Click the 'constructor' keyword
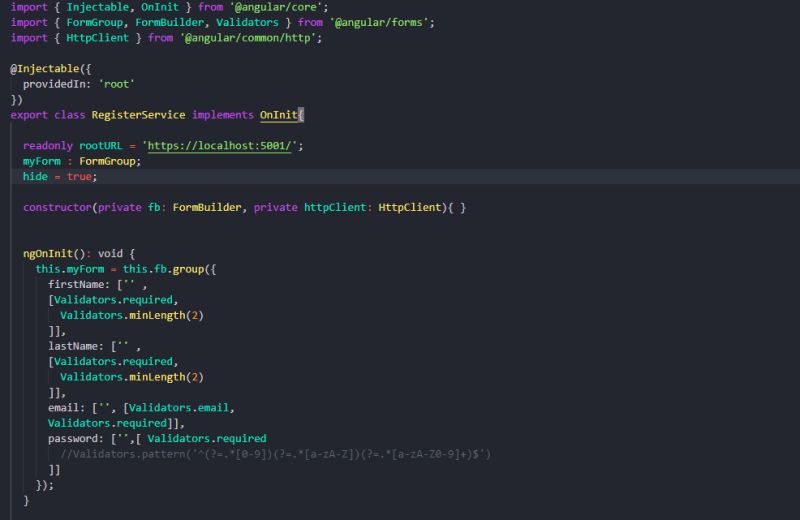Image resolution: width=800 pixels, height=520 pixels. (57, 207)
